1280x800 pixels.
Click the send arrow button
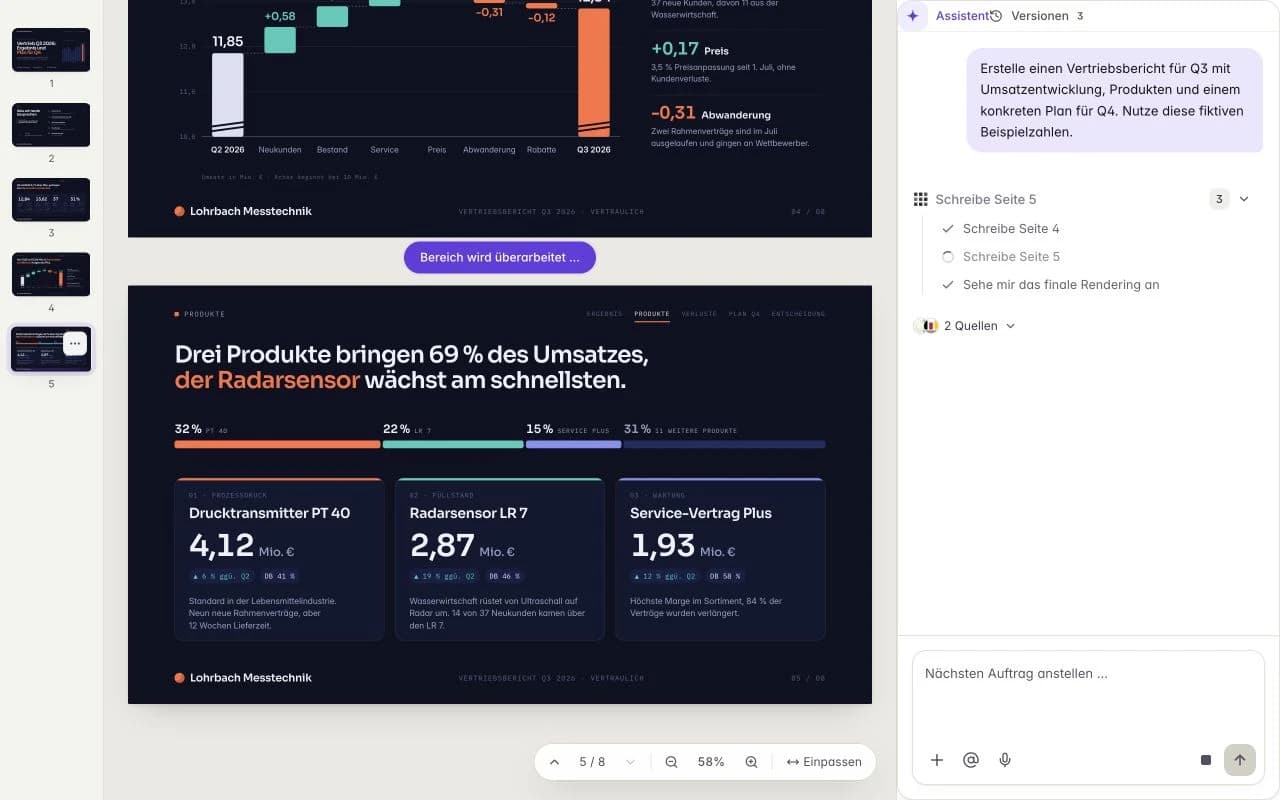point(1240,760)
